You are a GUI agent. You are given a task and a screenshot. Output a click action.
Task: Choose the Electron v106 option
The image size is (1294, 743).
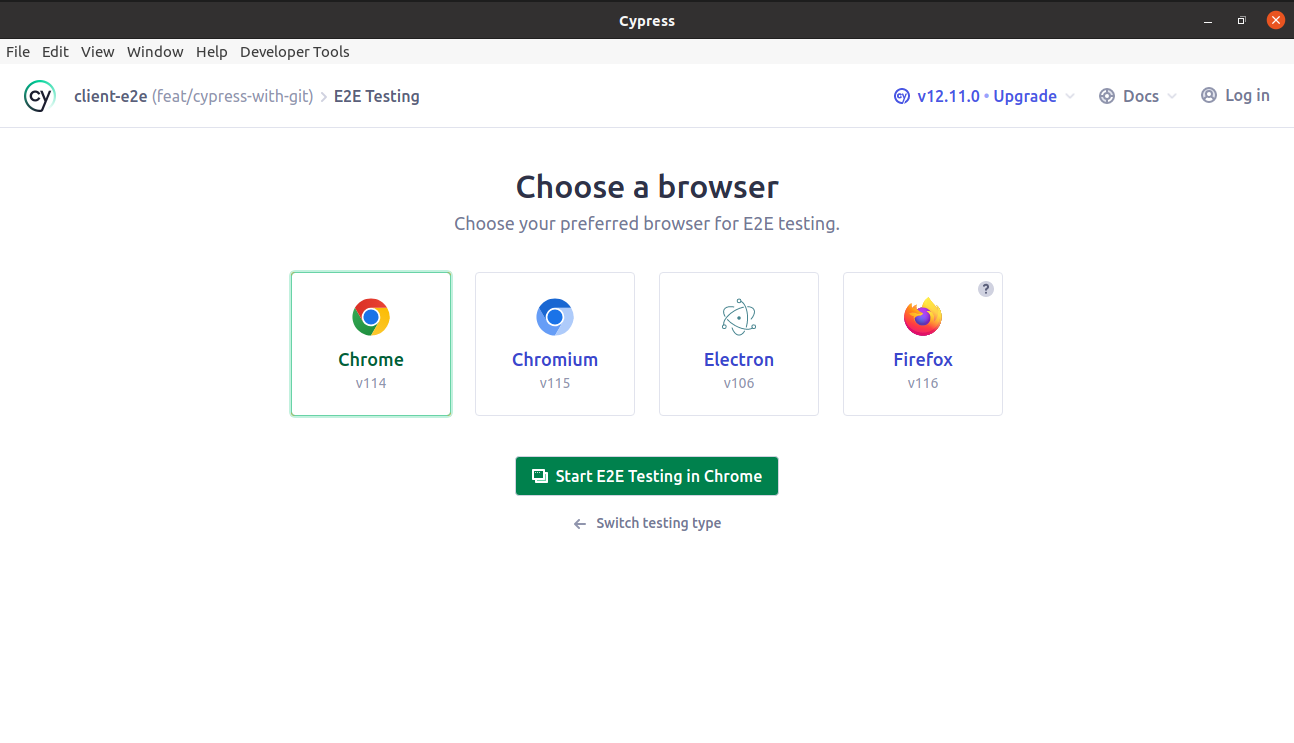point(739,343)
